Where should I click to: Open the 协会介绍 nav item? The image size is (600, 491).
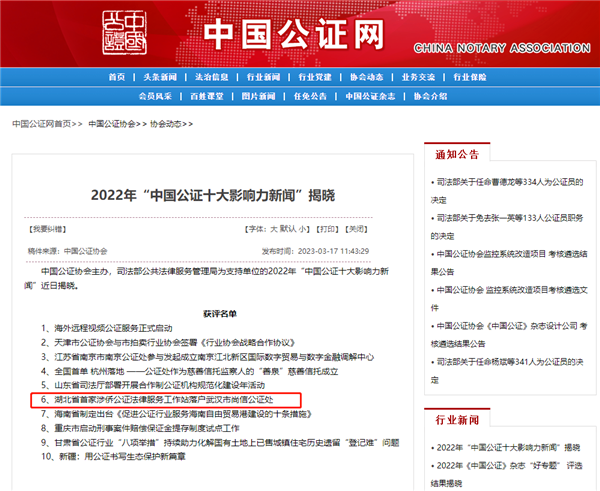click(430, 96)
